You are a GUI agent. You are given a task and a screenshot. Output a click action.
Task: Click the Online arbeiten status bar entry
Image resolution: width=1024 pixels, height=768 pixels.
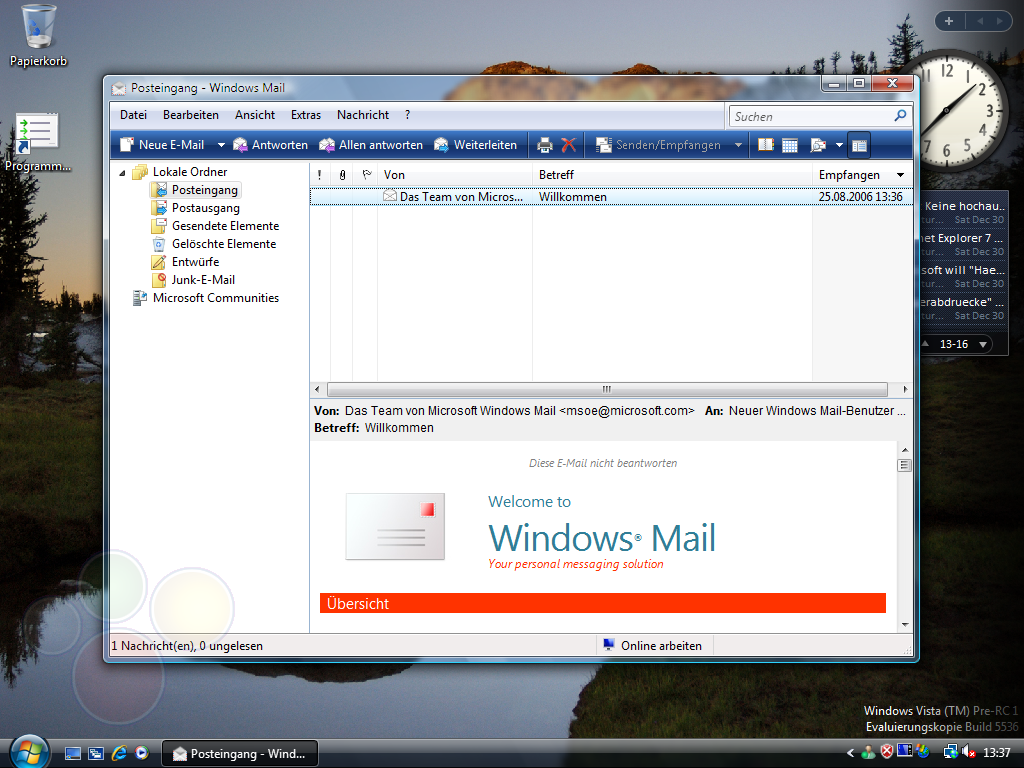pyautogui.click(x=654, y=646)
